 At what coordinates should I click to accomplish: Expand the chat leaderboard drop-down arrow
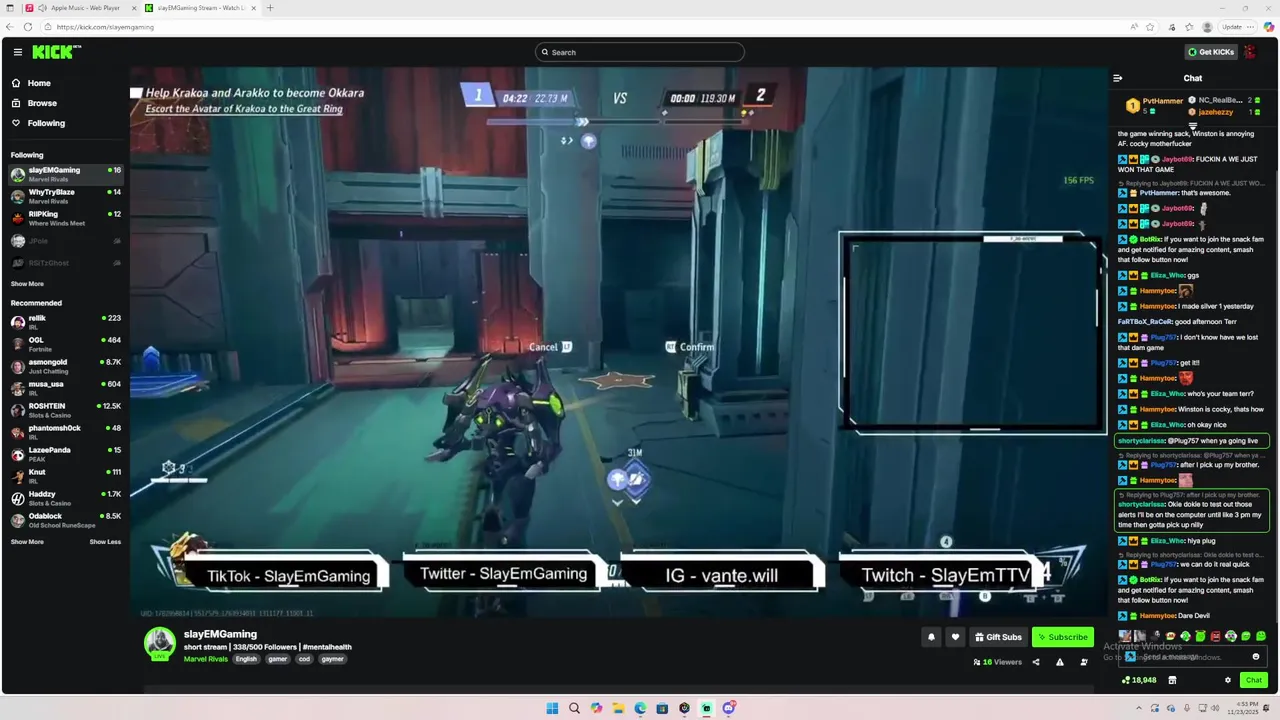(x=1193, y=125)
